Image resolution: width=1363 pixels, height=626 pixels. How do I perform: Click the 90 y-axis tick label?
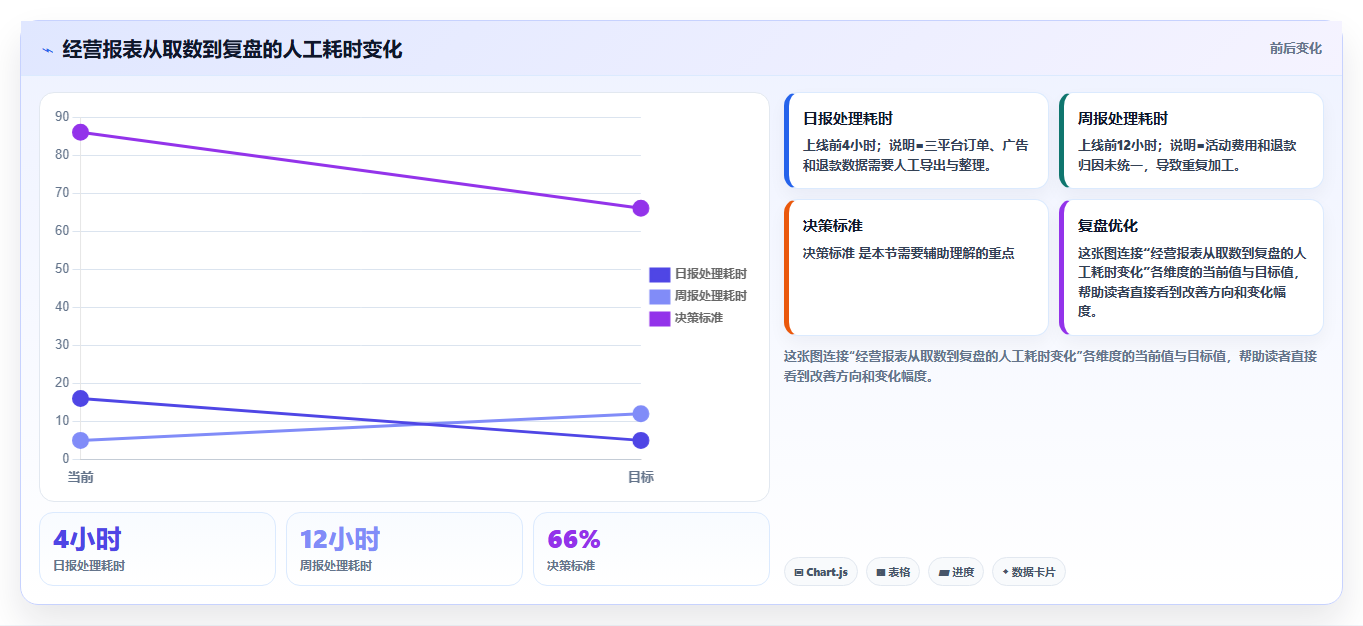[62, 117]
